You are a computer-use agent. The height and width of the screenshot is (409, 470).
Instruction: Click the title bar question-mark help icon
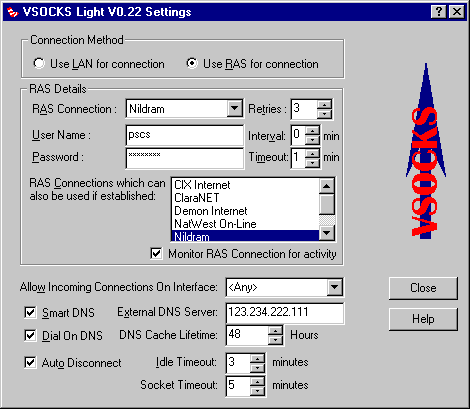439,12
